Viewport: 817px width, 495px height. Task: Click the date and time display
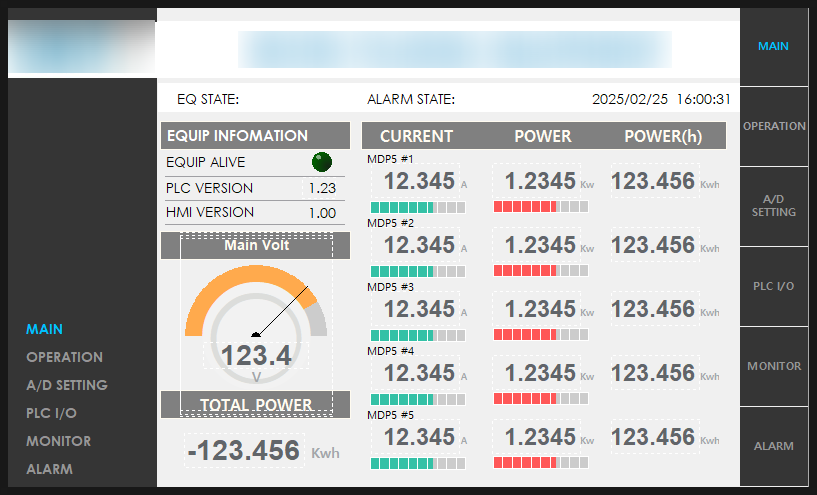(x=661, y=99)
